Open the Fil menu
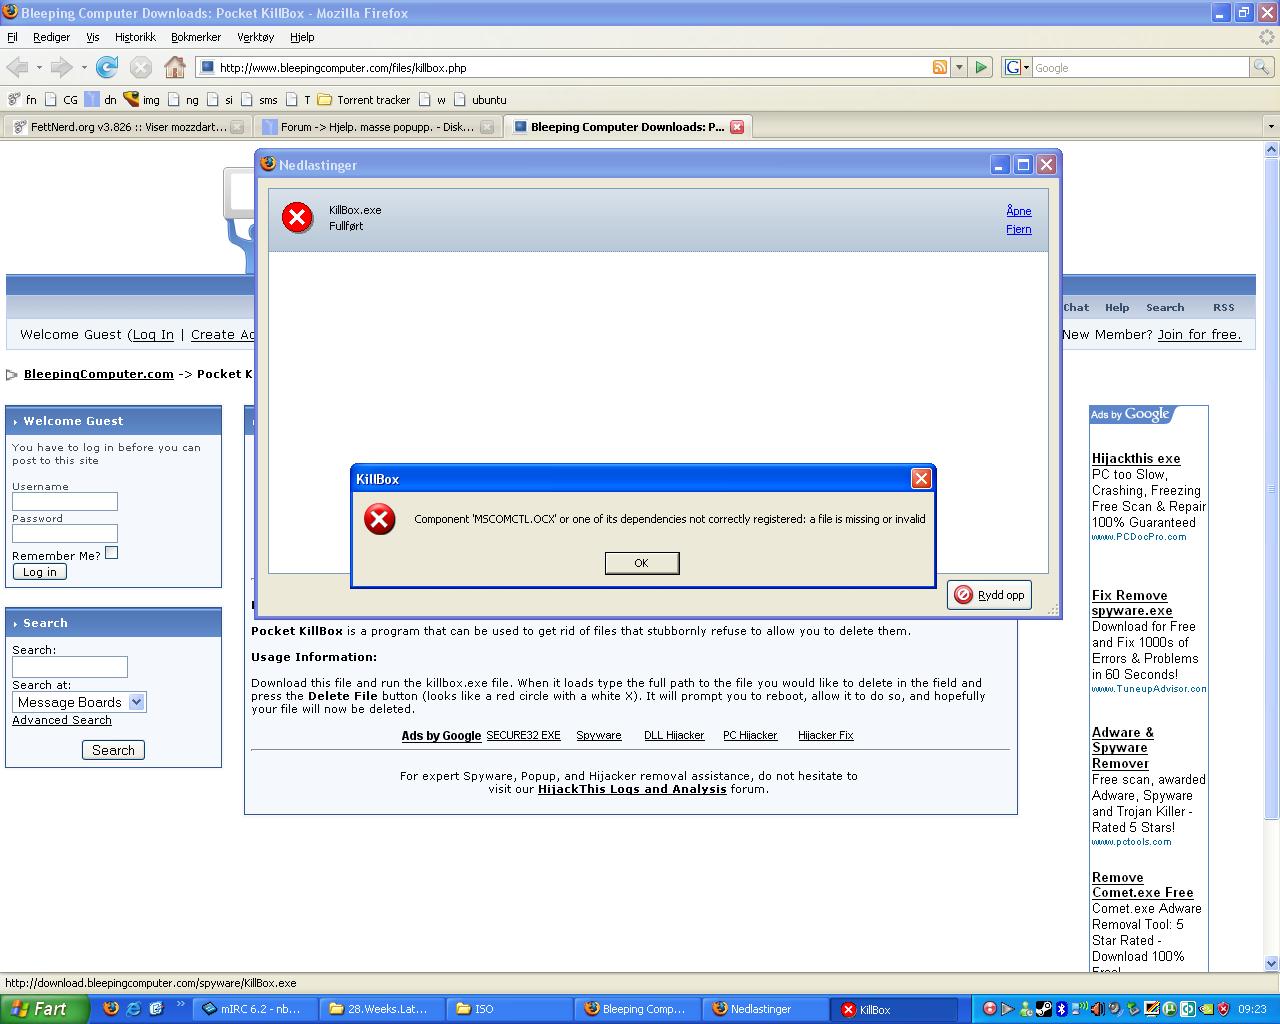Screen dimensions: 1280x1024 [x=12, y=37]
